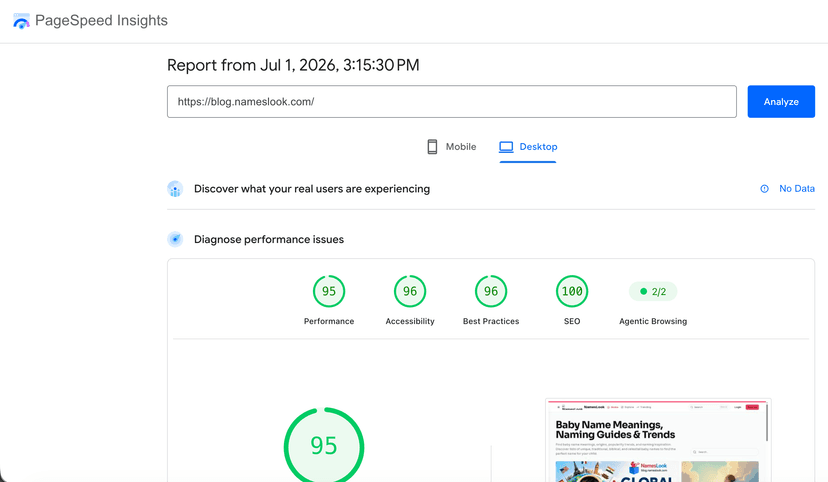Click the desktop laptop icon
The height and width of the screenshot is (482, 828).
(x=506, y=147)
